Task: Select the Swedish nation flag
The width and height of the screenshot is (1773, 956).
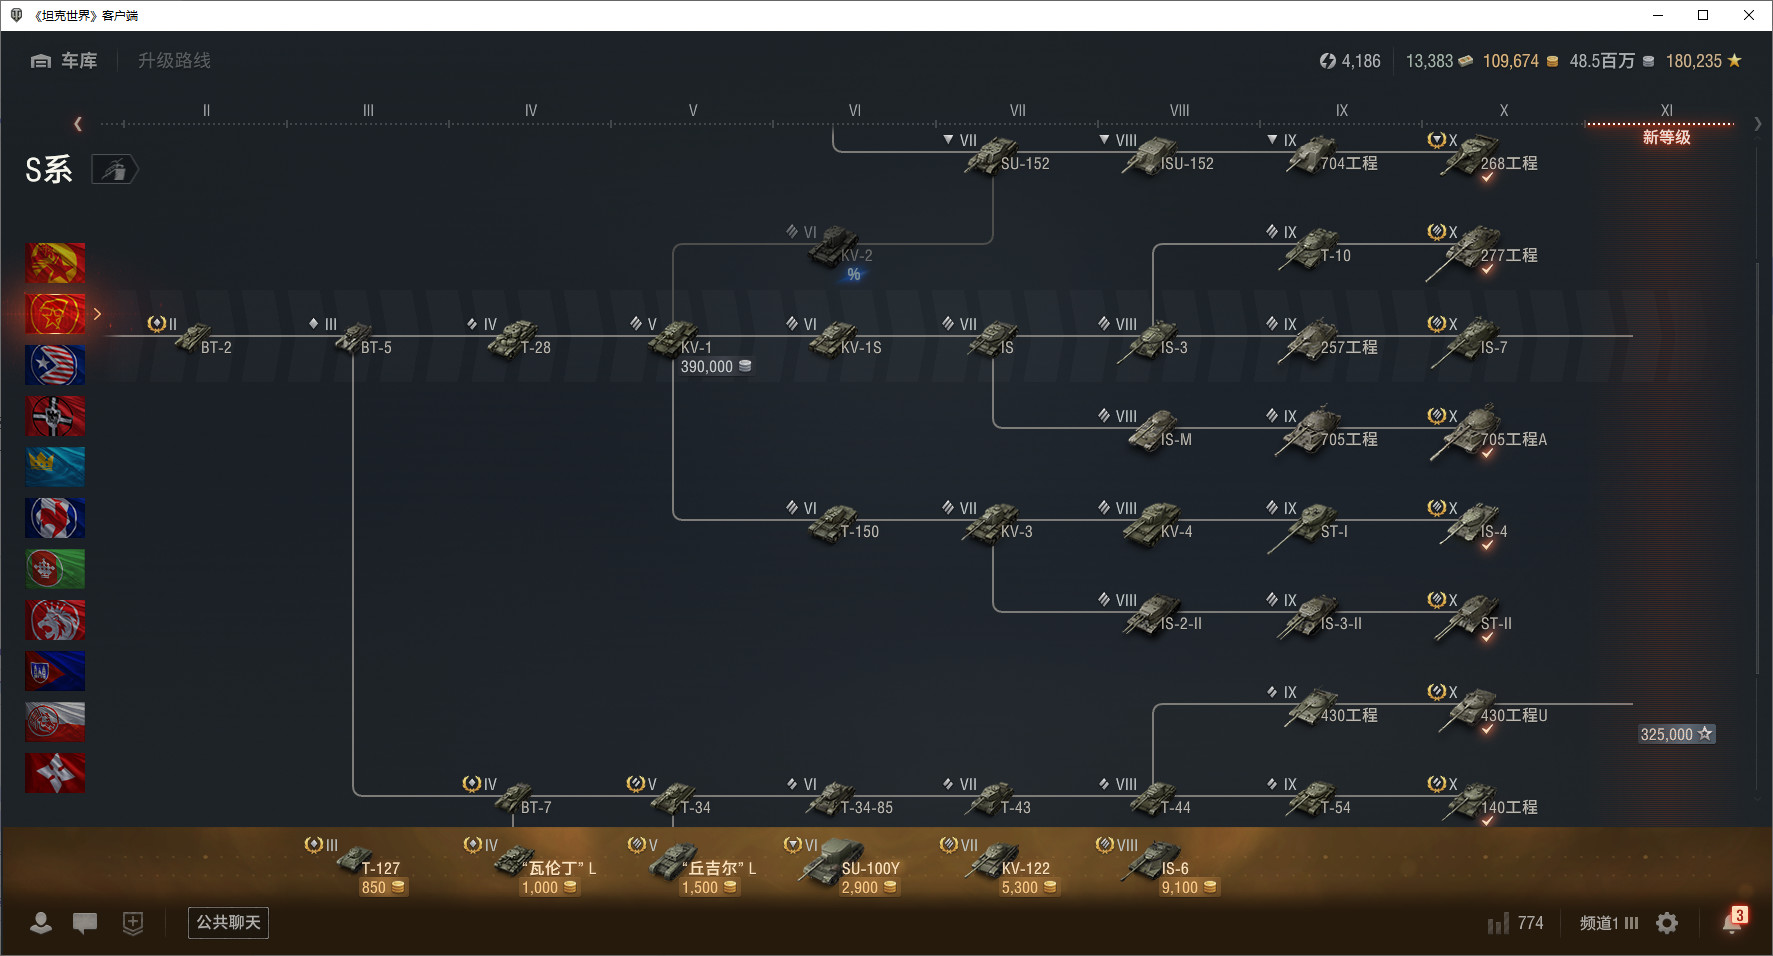Action: click(55, 467)
